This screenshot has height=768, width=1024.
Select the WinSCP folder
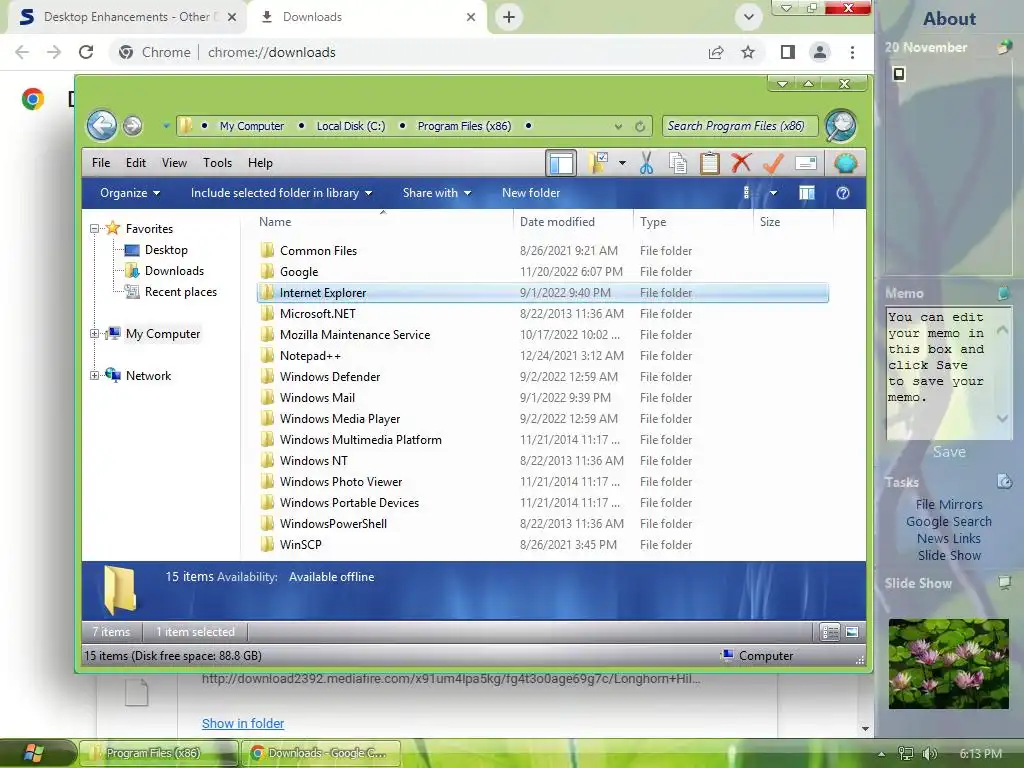pos(543,545)
